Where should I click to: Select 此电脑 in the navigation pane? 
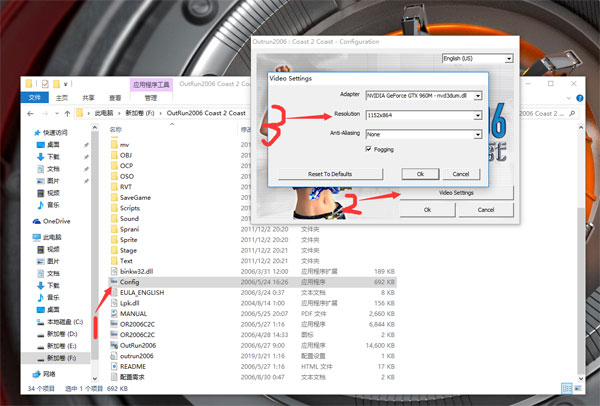pyautogui.click(x=52, y=237)
